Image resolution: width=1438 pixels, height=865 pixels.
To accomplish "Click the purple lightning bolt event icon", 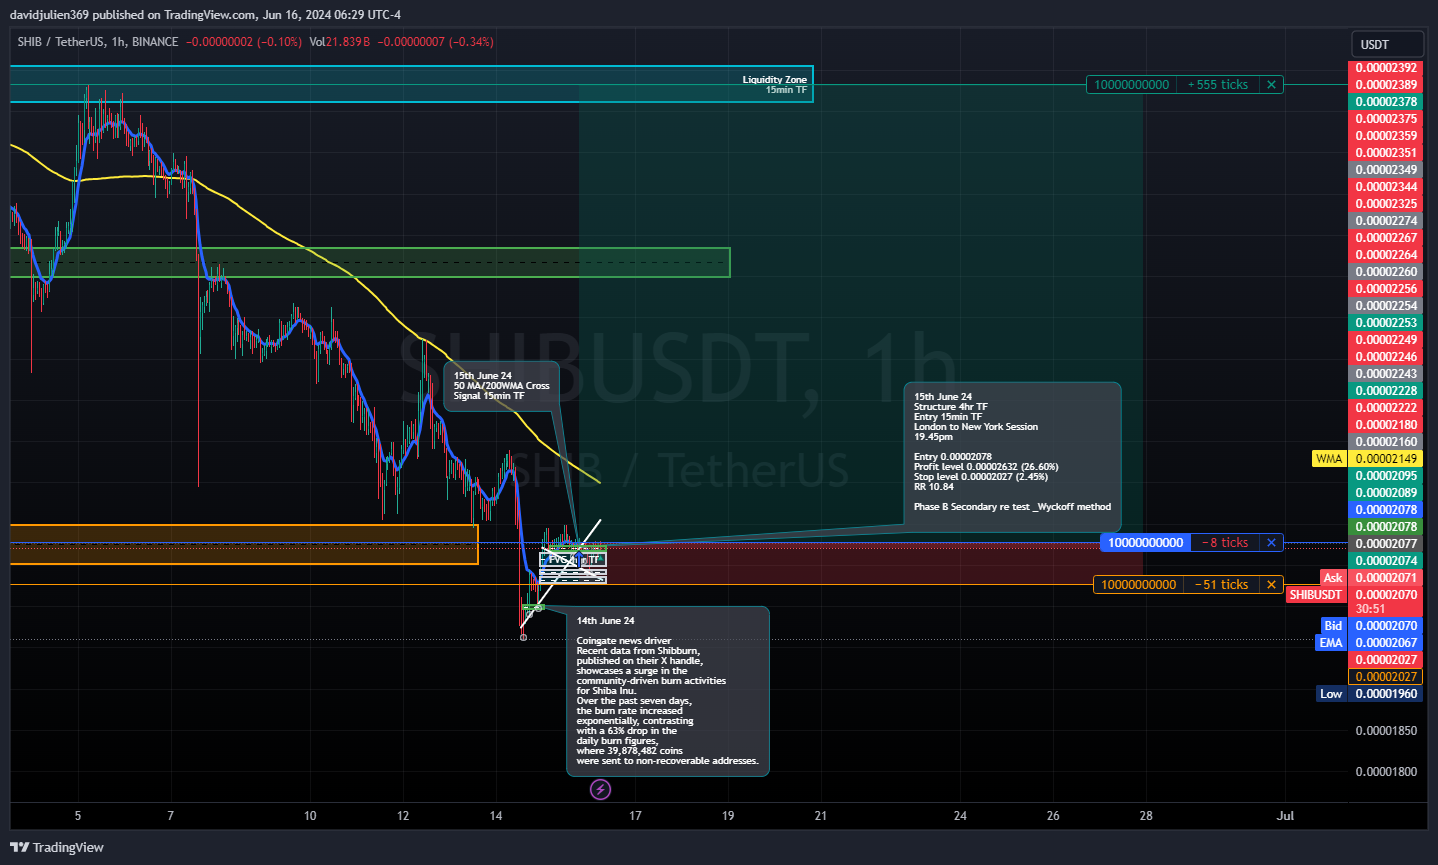I will tap(600, 790).
